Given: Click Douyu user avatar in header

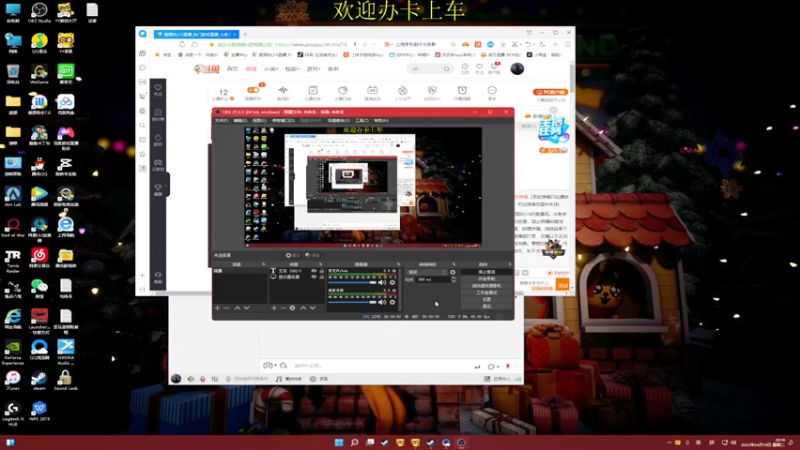Looking at the screenshot, I should [x=517, y=68].
